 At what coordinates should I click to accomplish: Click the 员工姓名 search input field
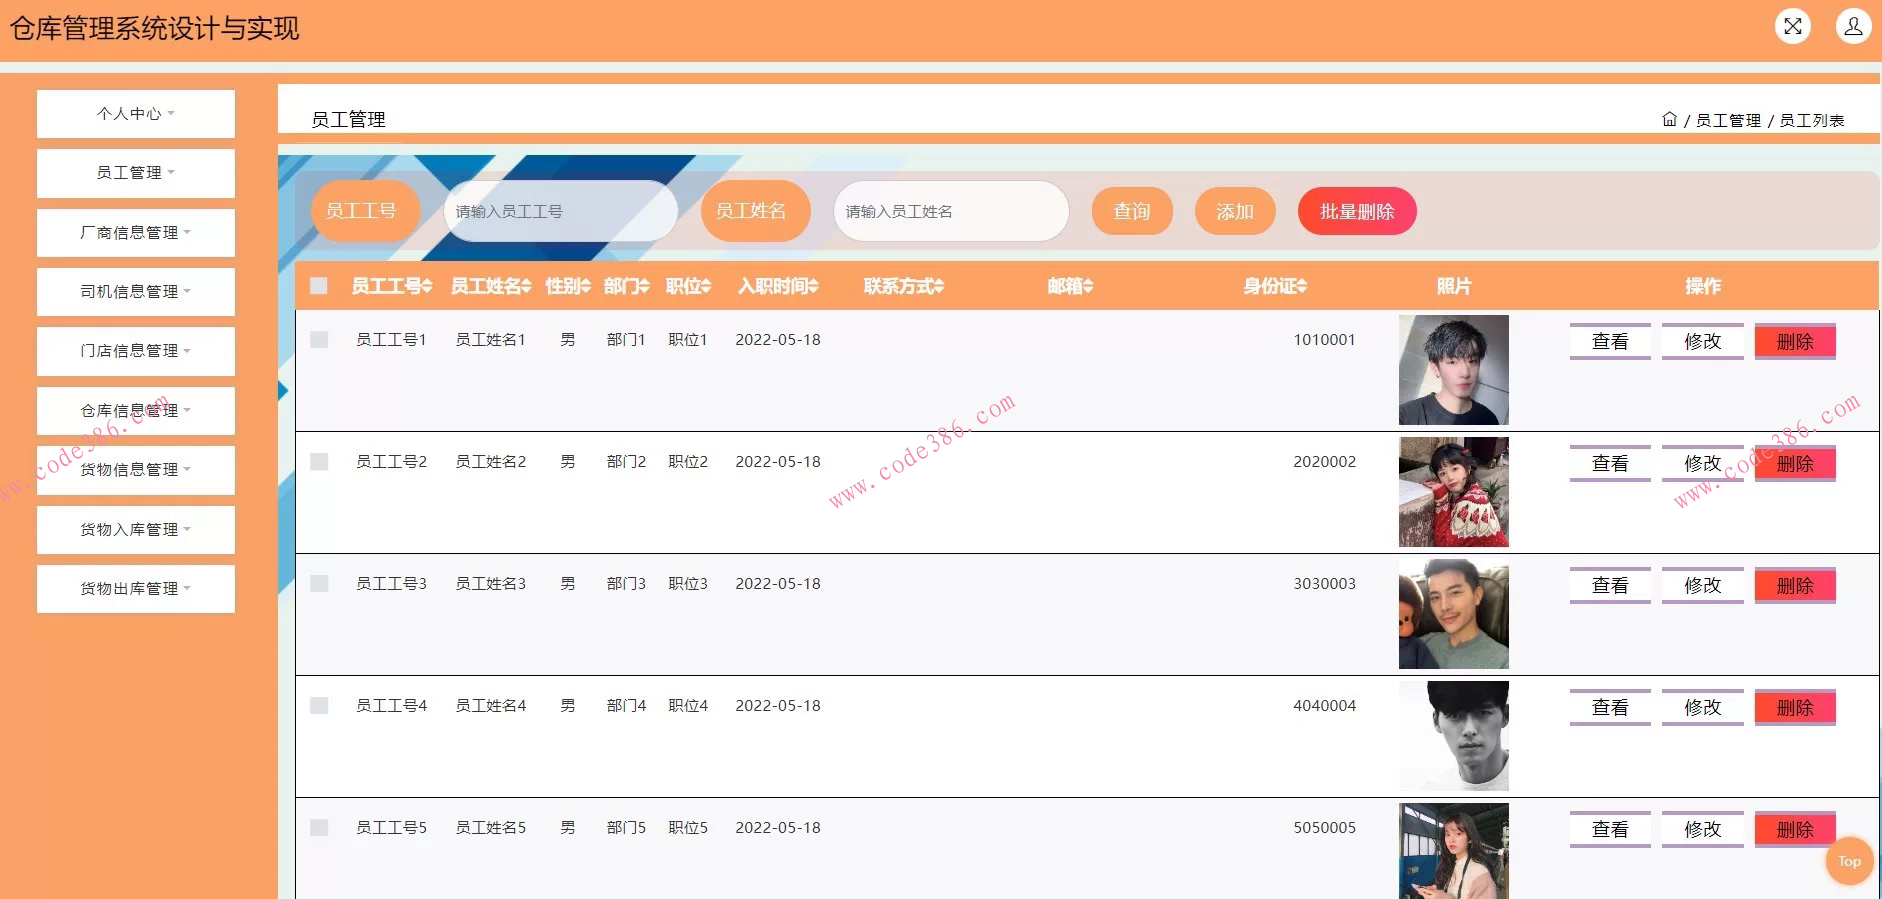[x=951, y=211]
